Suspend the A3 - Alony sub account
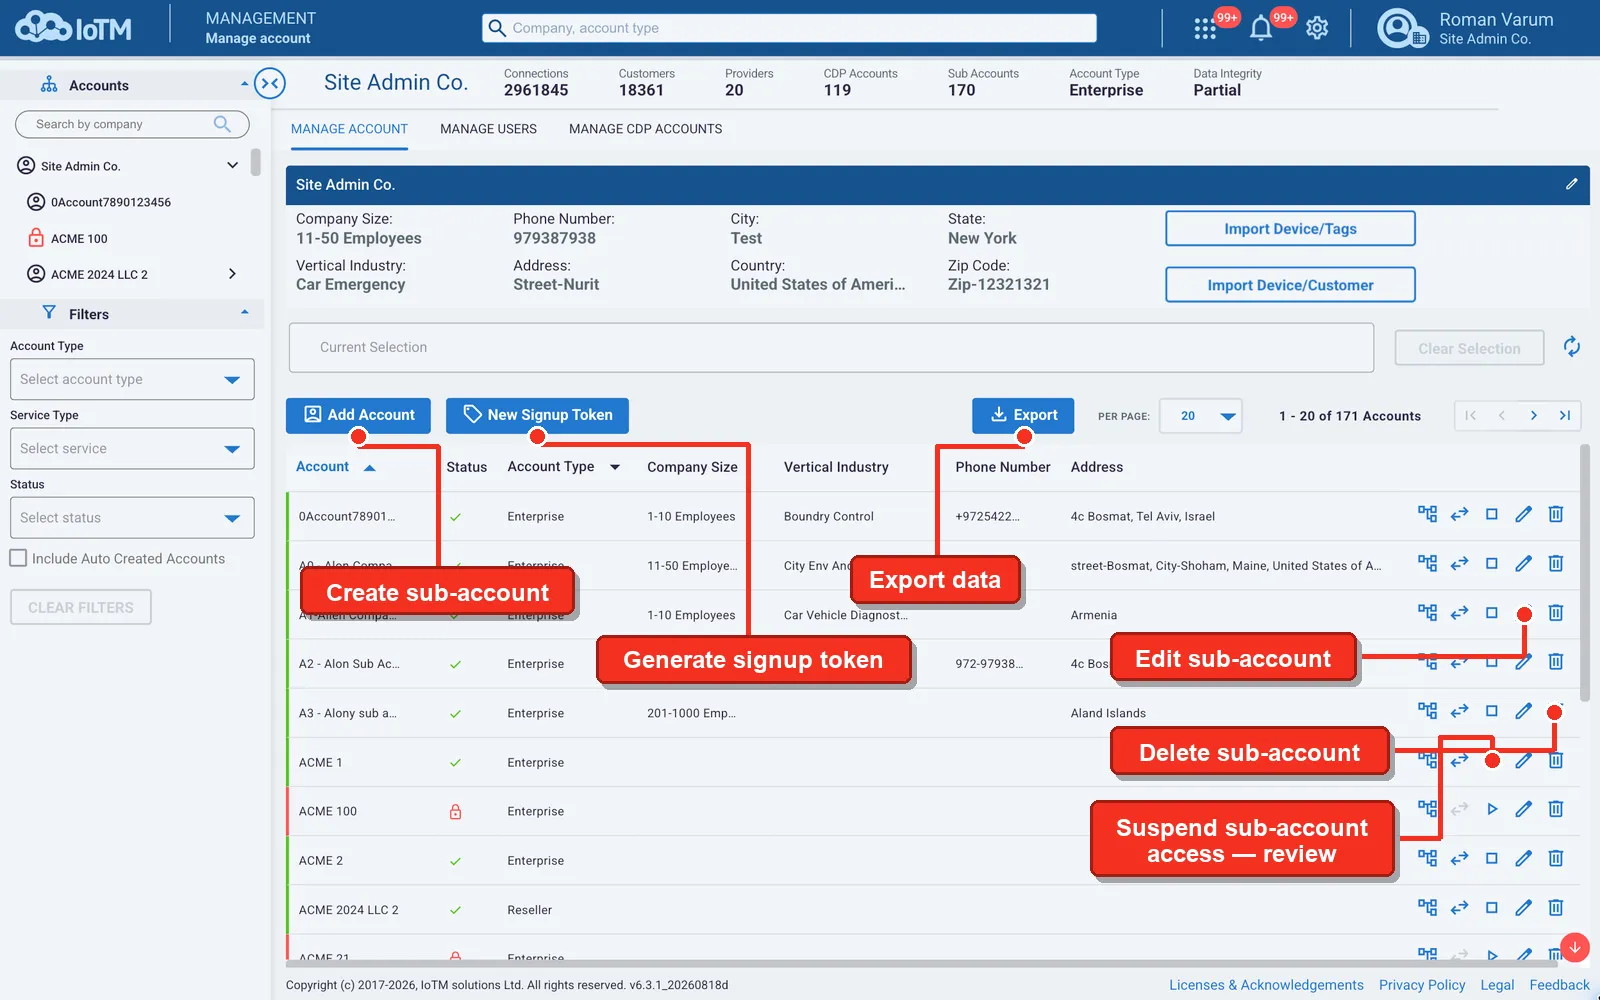Image resolution: width=1600 pixels, height=1000 pixels. [x=1491, y=711]
